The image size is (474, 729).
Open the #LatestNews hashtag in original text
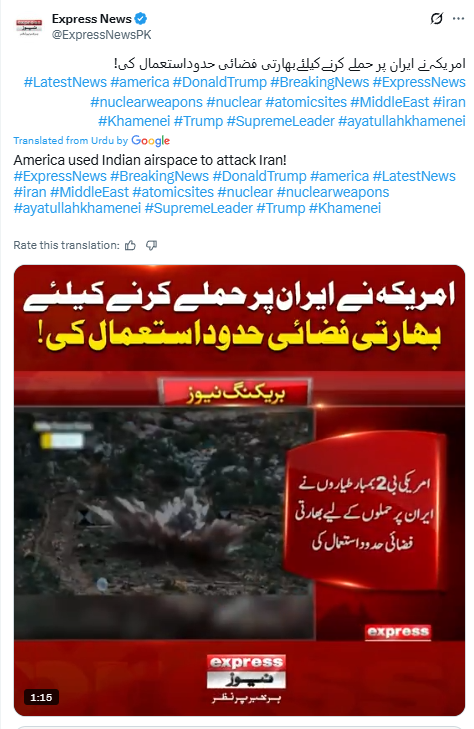(x=66, y=82)
